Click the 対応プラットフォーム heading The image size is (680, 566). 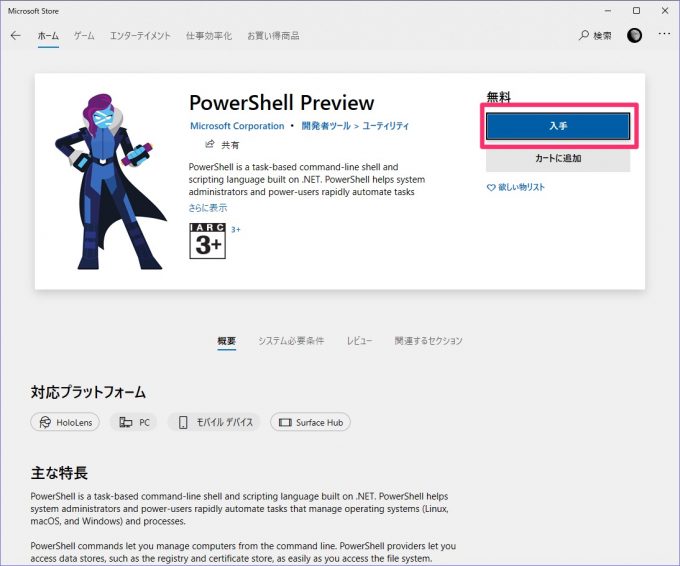tap(88, 392)
